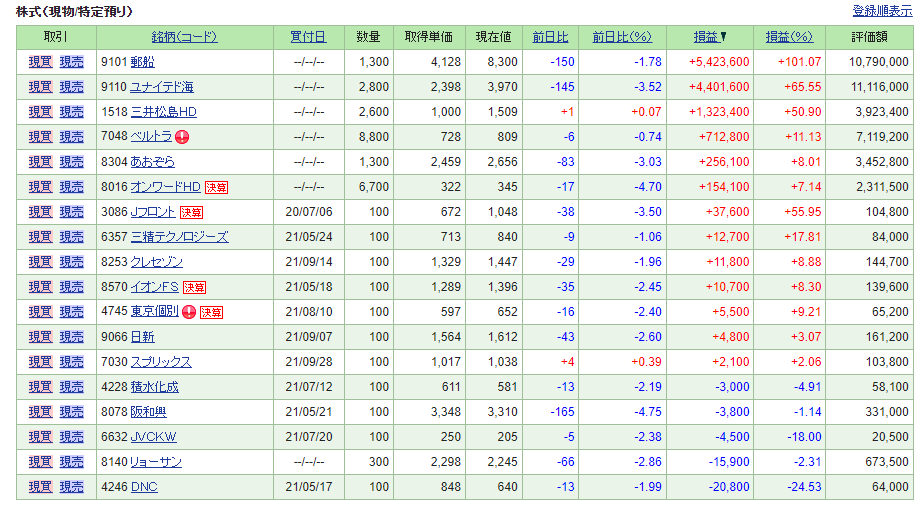Select valuation amount 11,116,000
Viewport: 914px width, 512px height.
tap(880, 87)
